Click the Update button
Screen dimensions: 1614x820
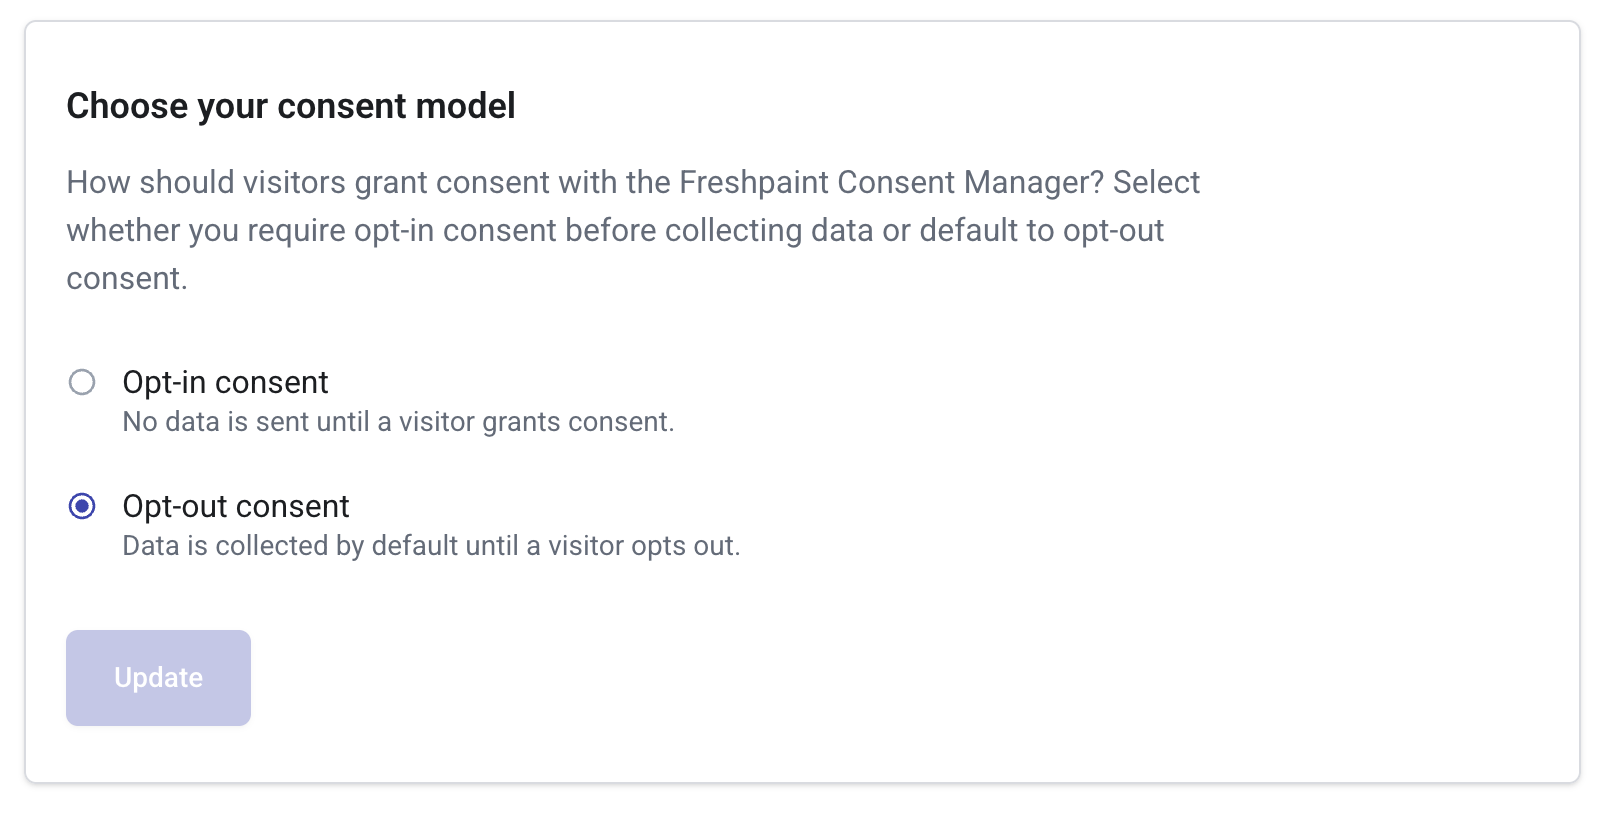pos(158,678)
